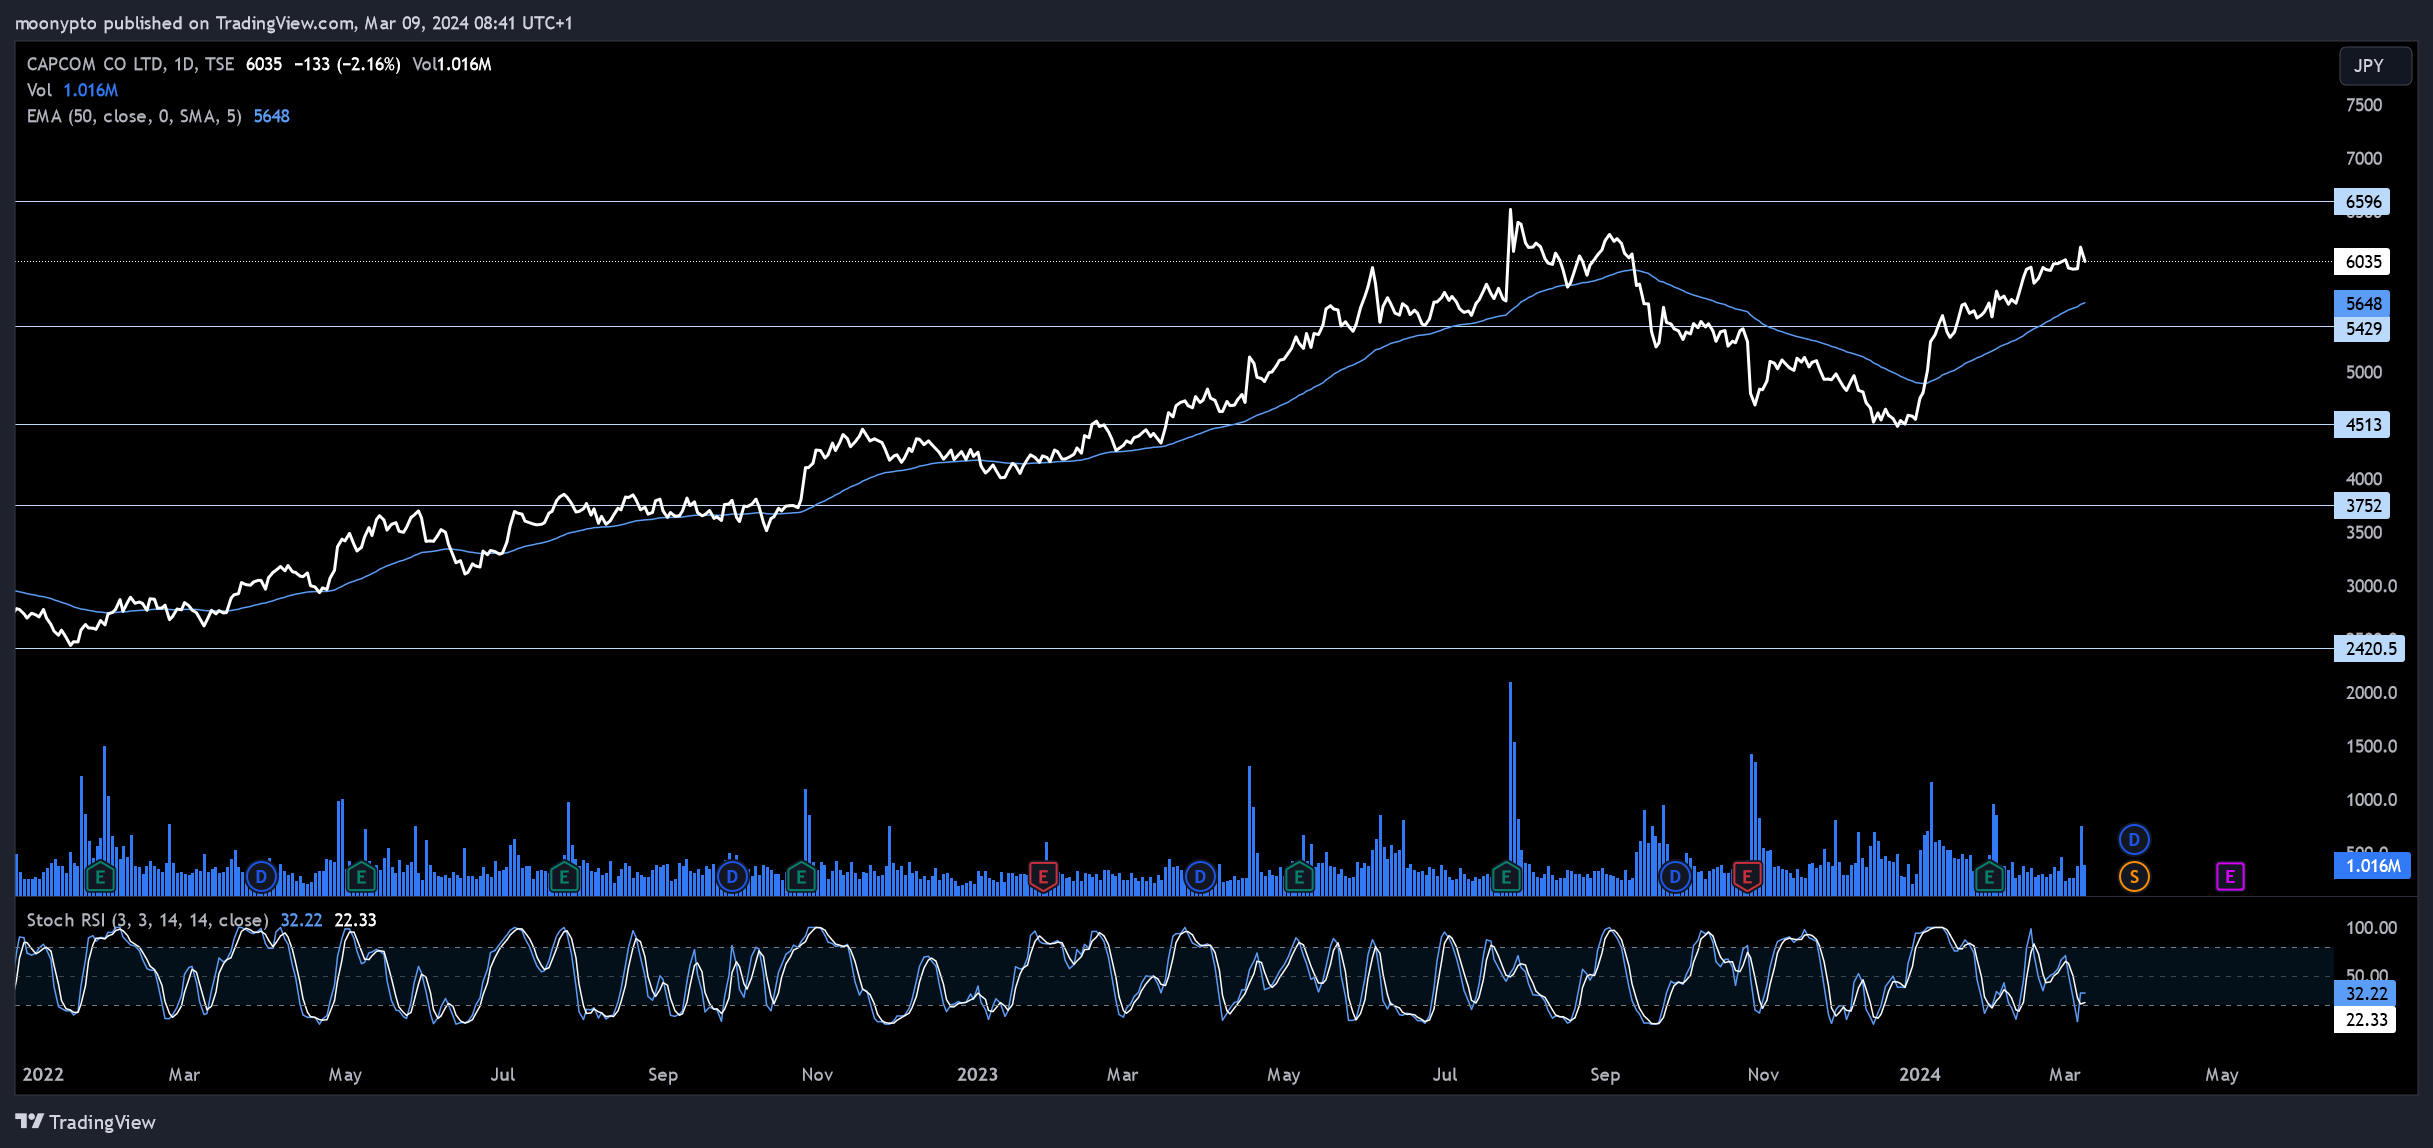
Task: Click the D dividend marker near April 2022
Action: (x=261, y=877)
